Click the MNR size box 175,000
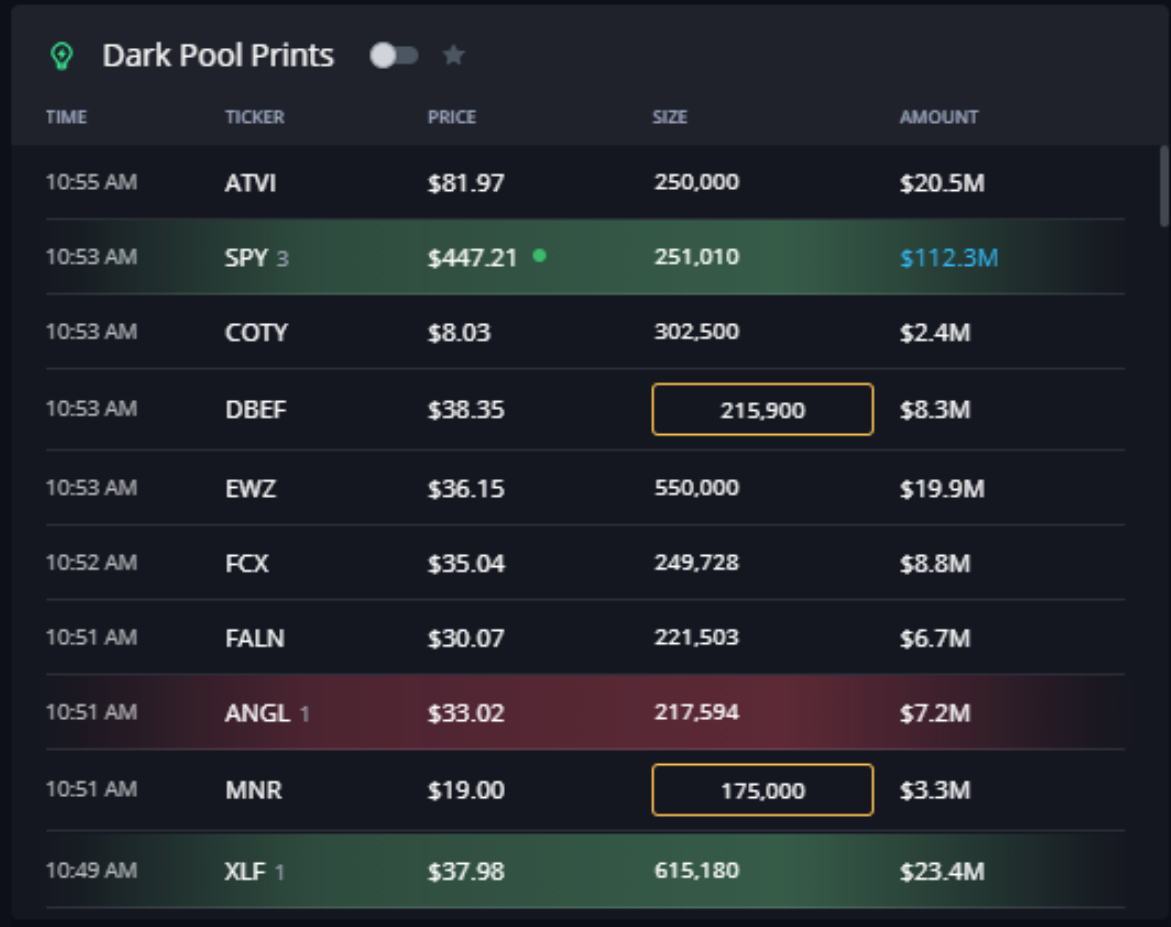Viewport: 1171px width, 927px height. pos(762,791)
